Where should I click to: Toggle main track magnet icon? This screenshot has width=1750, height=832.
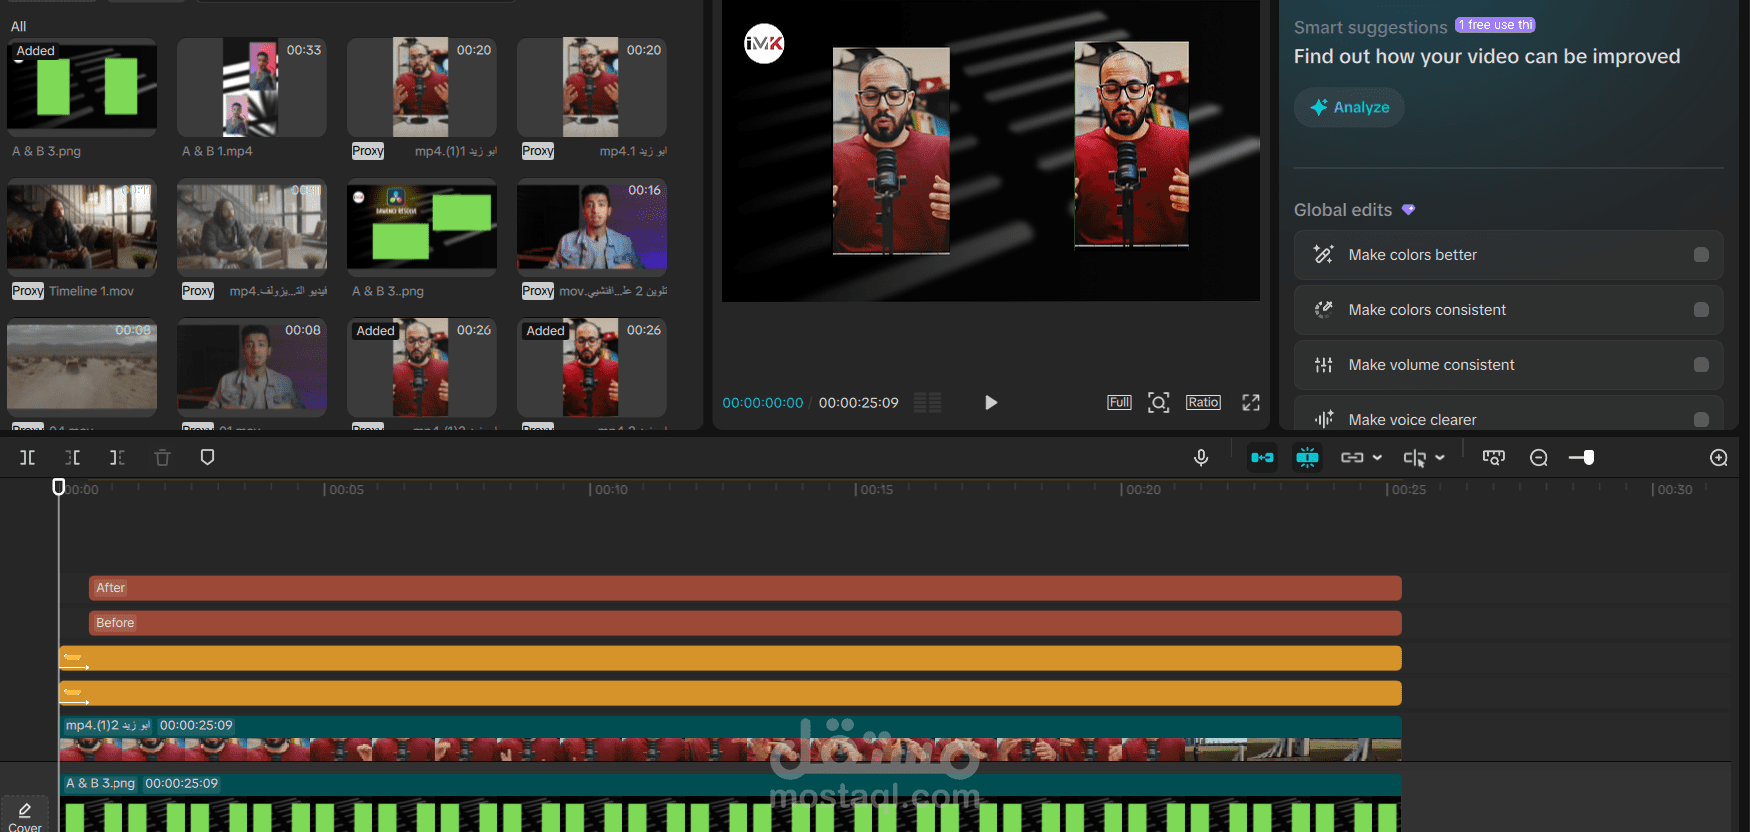coord(1262,457)
